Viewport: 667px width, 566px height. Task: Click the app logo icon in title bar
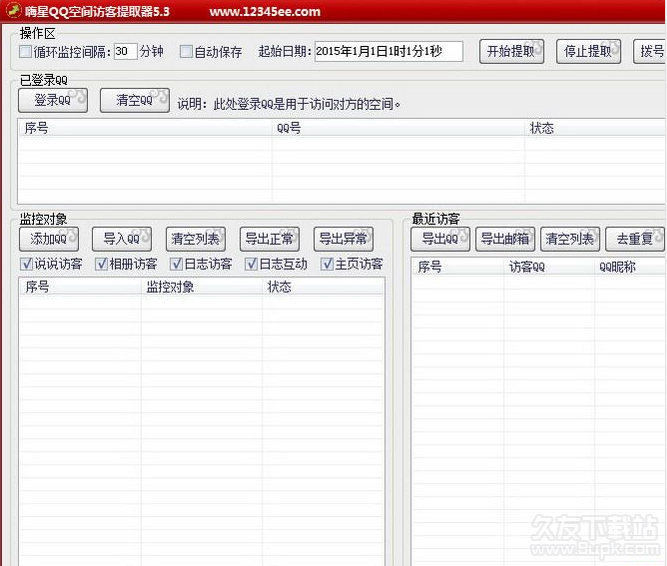[13, 10]
